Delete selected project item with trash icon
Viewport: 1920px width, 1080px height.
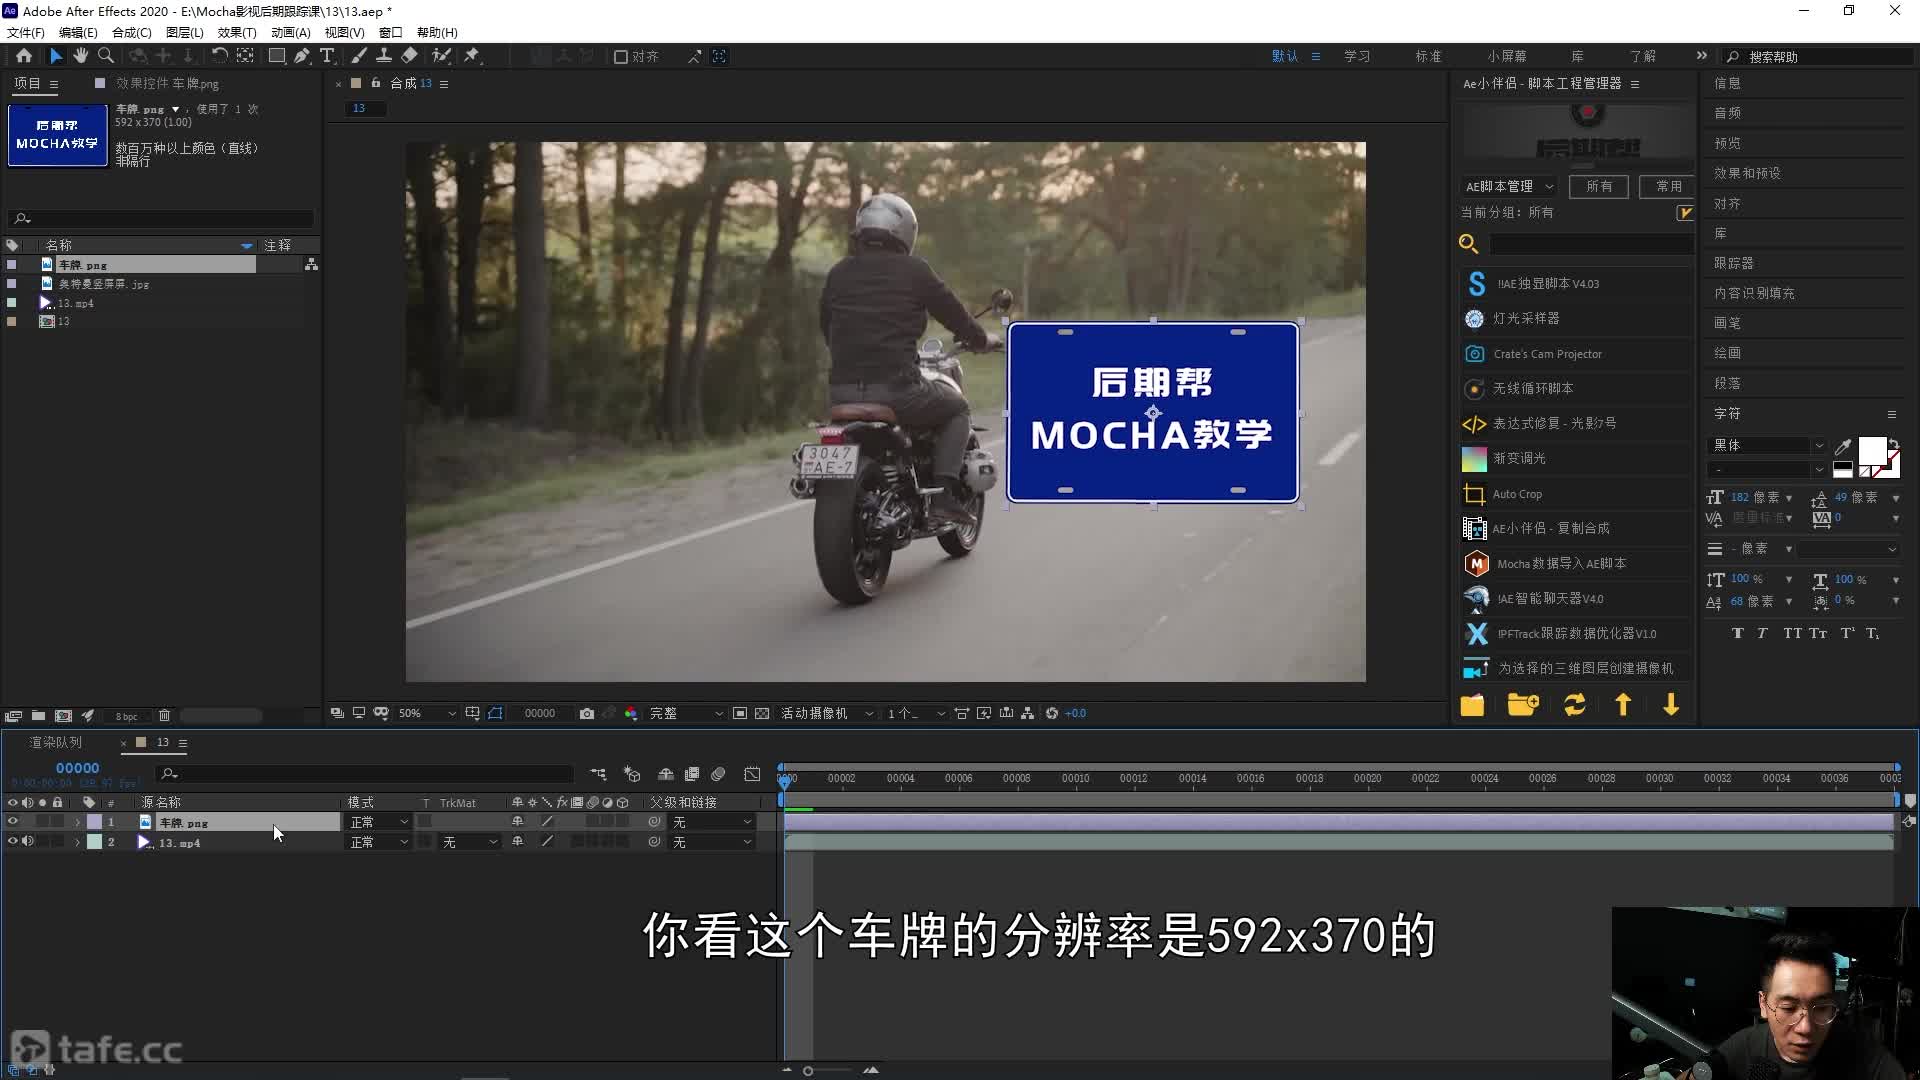pos(165,716)
